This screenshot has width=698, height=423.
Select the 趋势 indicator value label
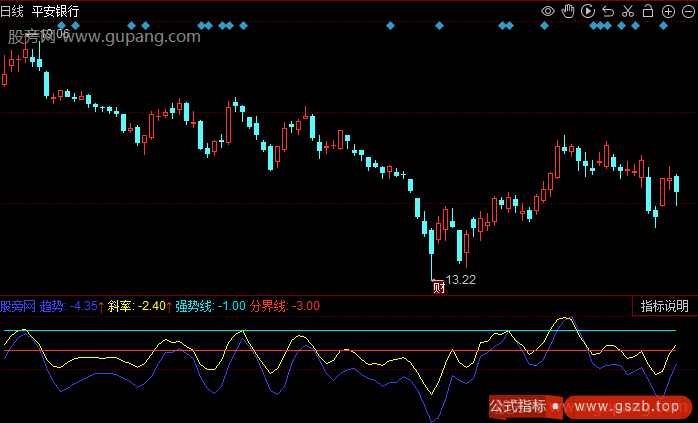(70, 306)
